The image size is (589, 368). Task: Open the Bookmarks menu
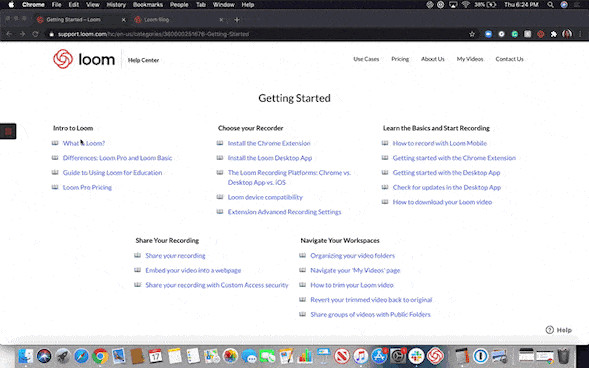(148, 5)
